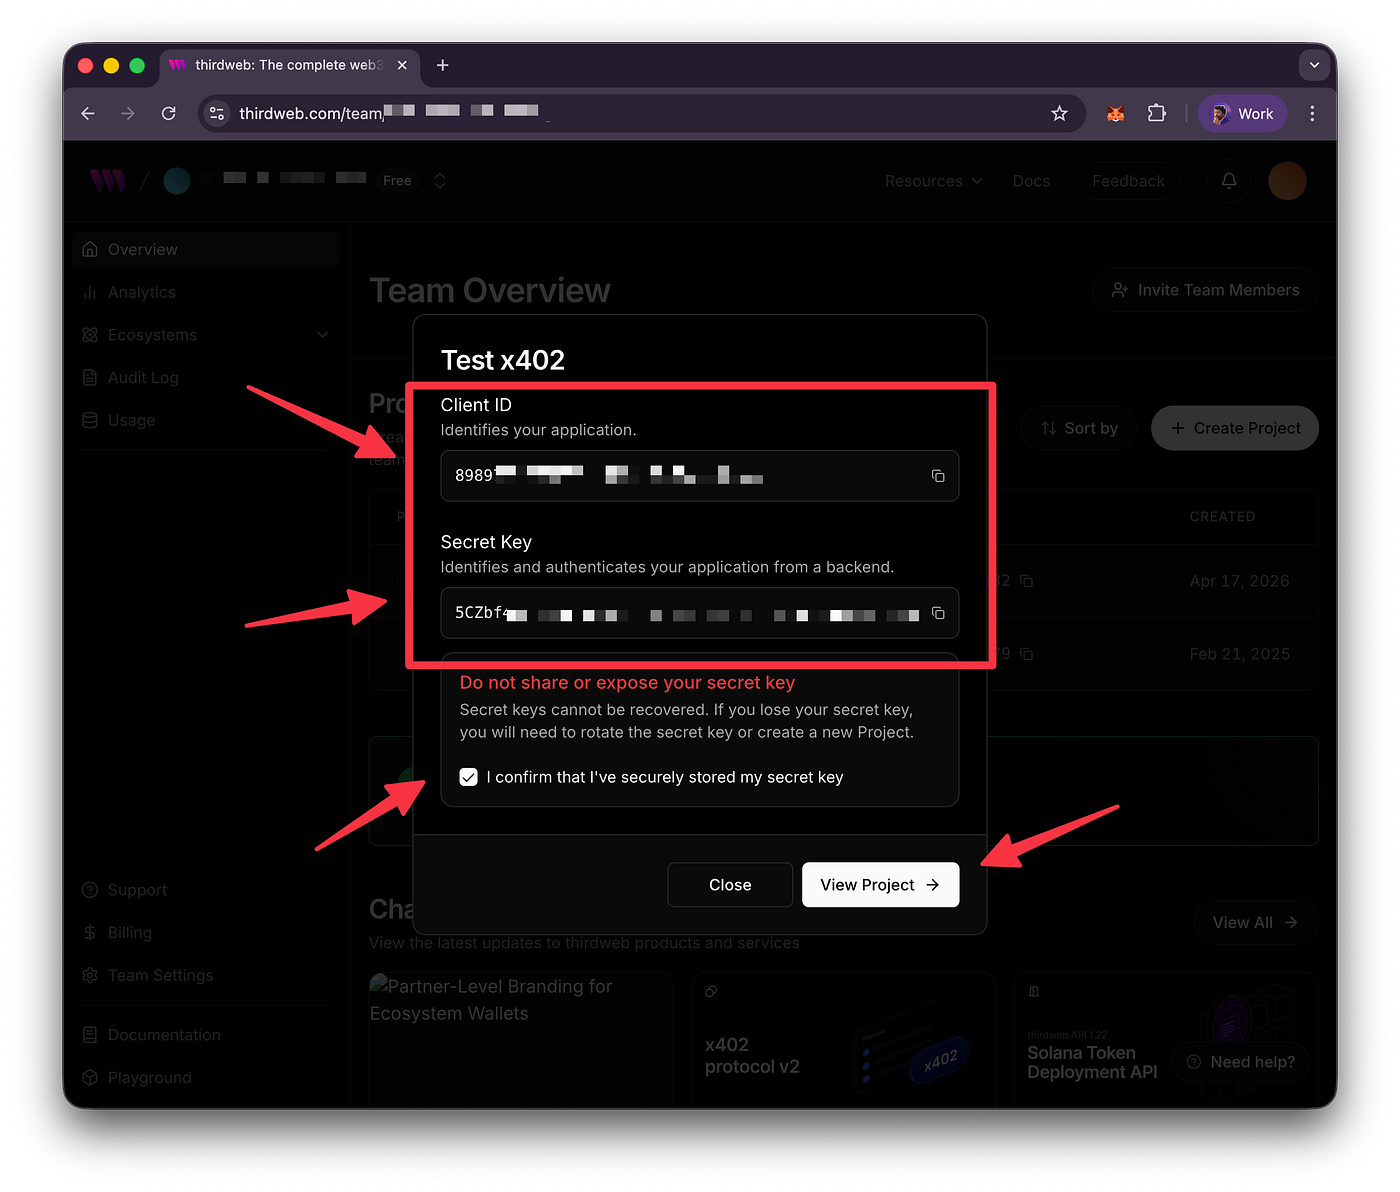1400x1192 pixels.
Task: Click the team avatar in the header
Action: coord(177,181)
